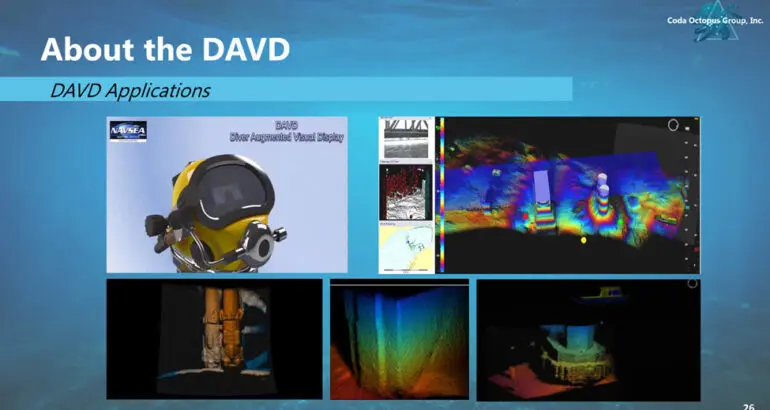The width and height of the screenshot is (770, 410).
Task: Click the right-side depth scale ruler
Action: click(x=688, y=195)
